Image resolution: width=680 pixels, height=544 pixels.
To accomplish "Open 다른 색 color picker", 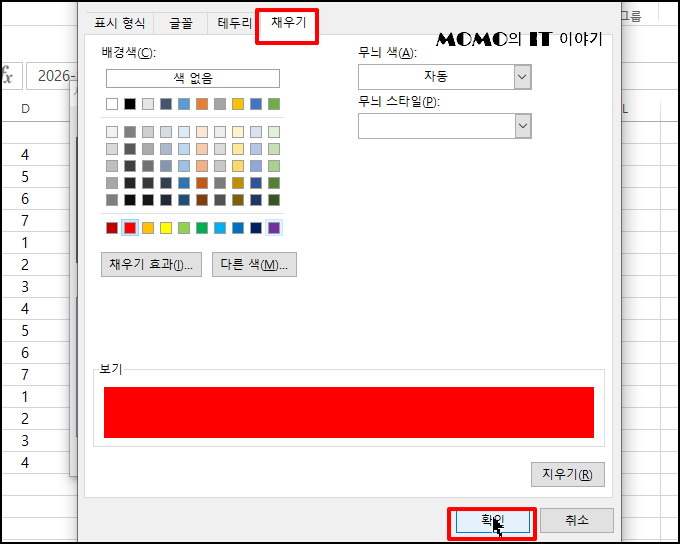I will (254, 265).
